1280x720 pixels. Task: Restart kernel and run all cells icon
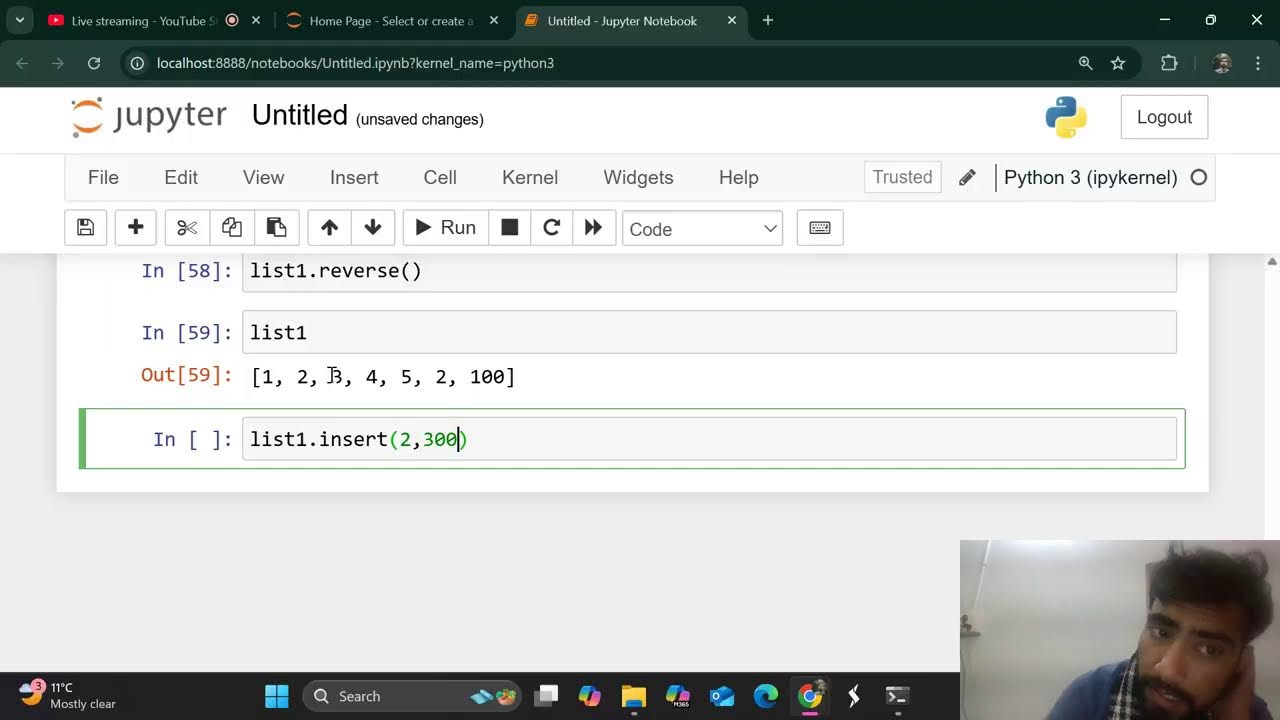(x=593, y=228)
